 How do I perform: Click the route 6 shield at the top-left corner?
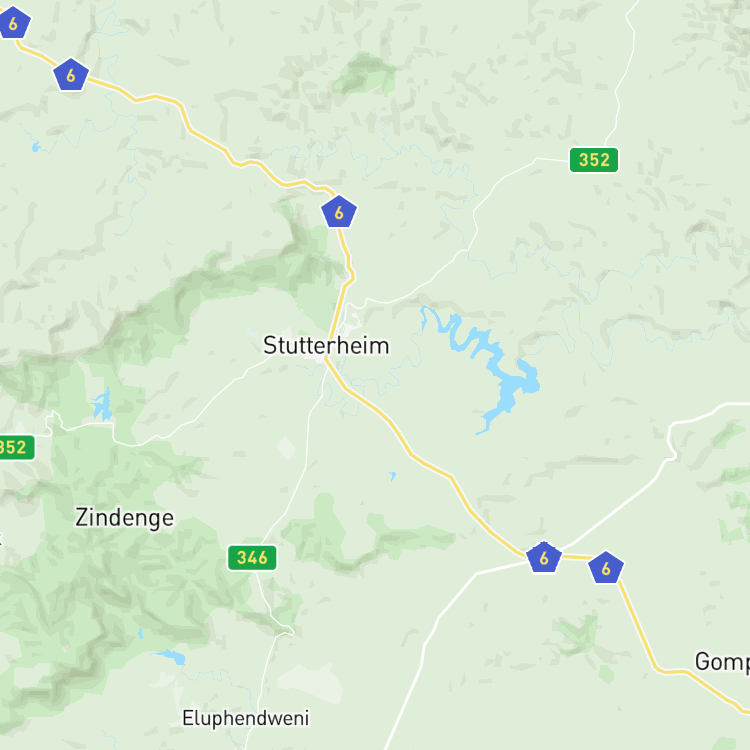[13, 22]
